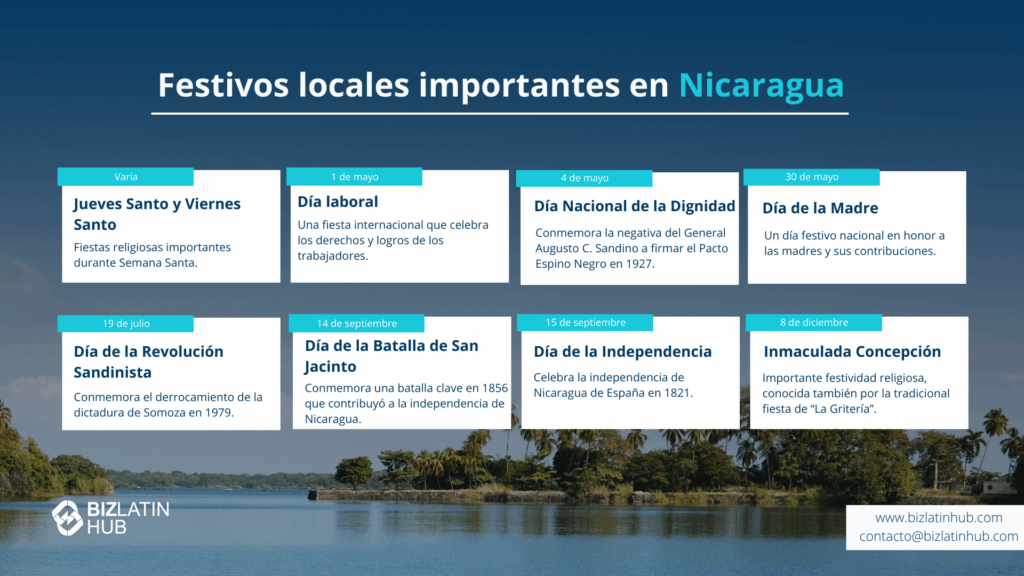Click the "14 de septiembre" date label
Viewport: 1024px width, 576px height.
pos(357,323)
